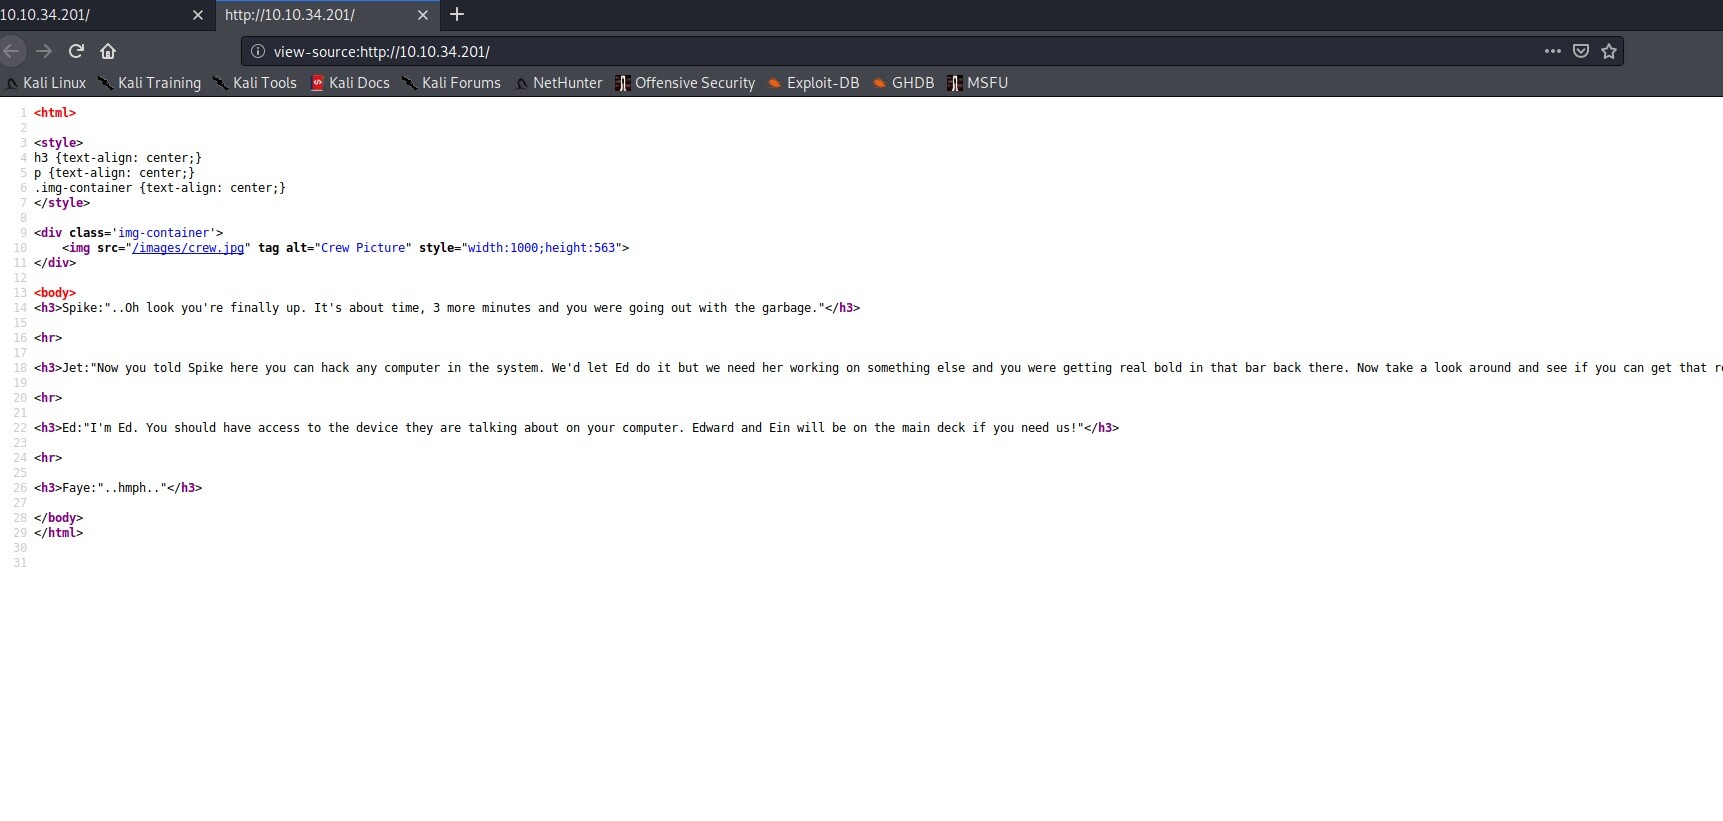Select the http://10.10.34.201/ tab
Viewport: 1723px width, 821px height.
click(300, 15)
